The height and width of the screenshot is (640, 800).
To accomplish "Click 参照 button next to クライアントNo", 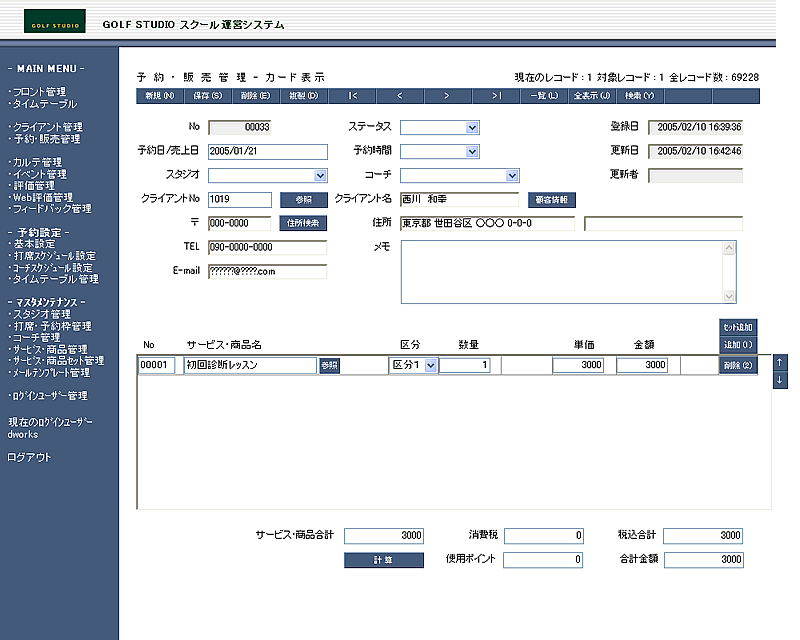I will click(304, 200).
